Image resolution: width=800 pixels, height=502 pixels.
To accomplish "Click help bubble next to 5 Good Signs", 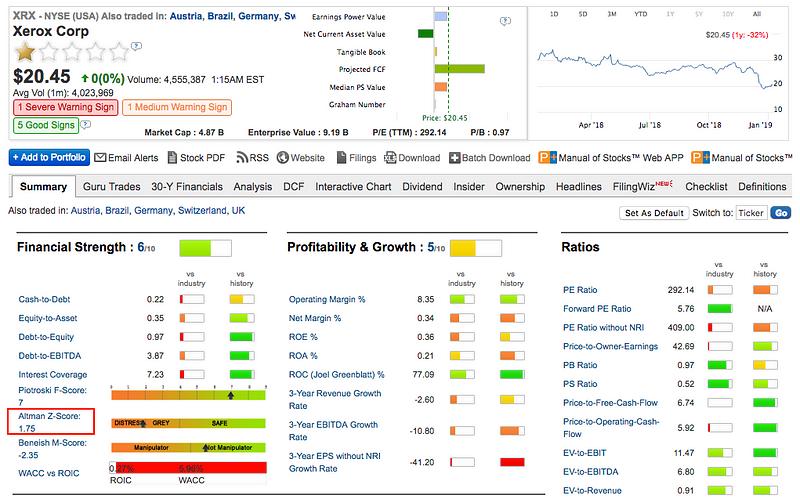I will tap(86, 124).
